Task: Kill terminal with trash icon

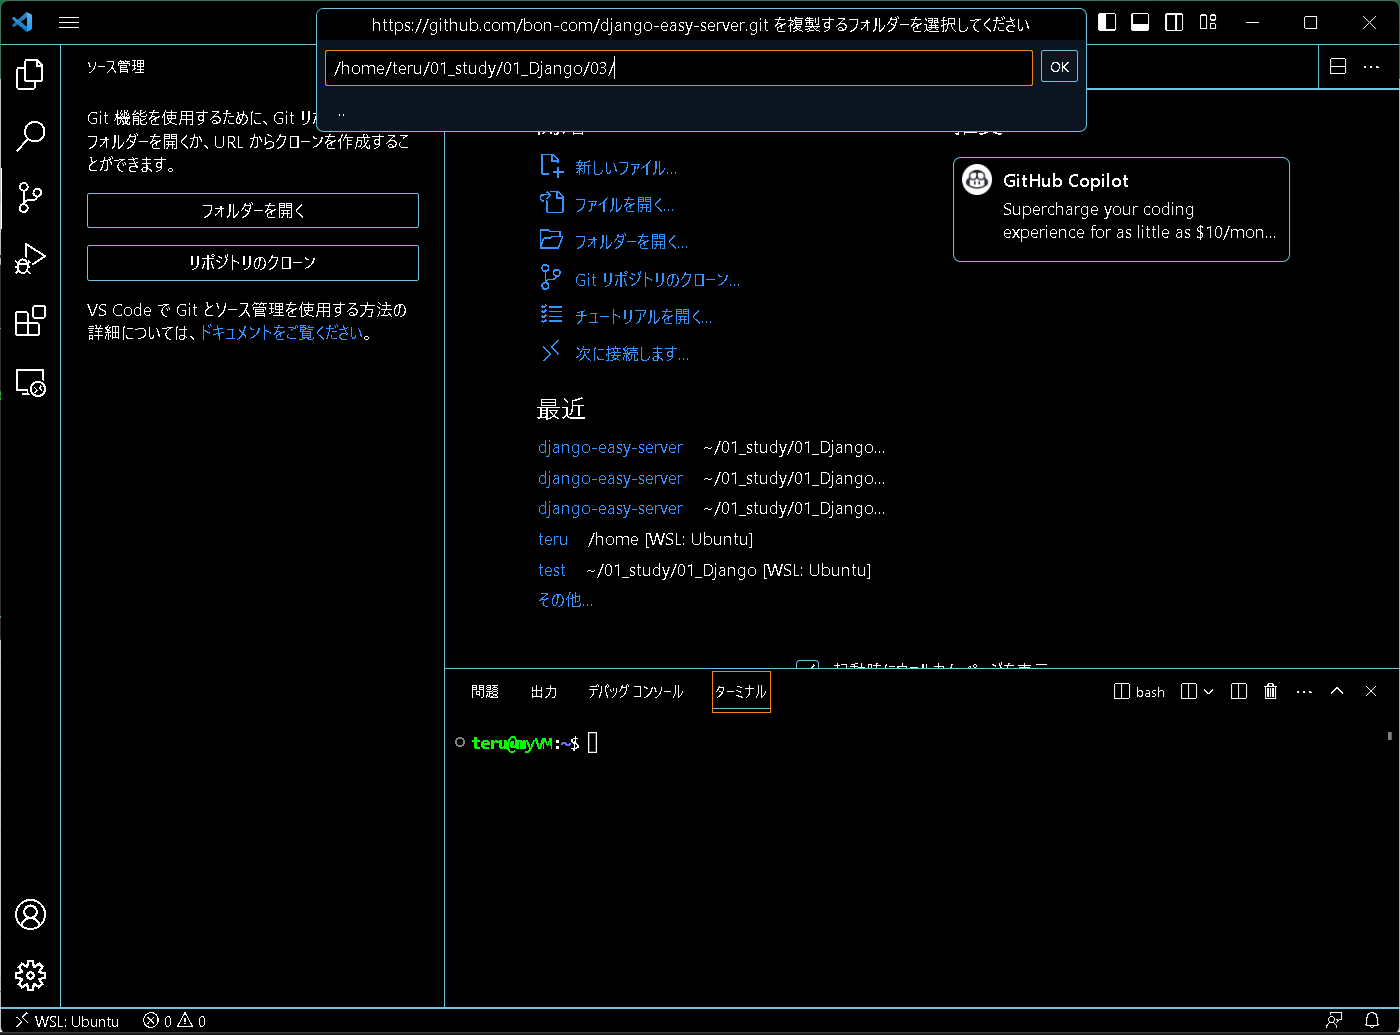Action: (1270, 691)
